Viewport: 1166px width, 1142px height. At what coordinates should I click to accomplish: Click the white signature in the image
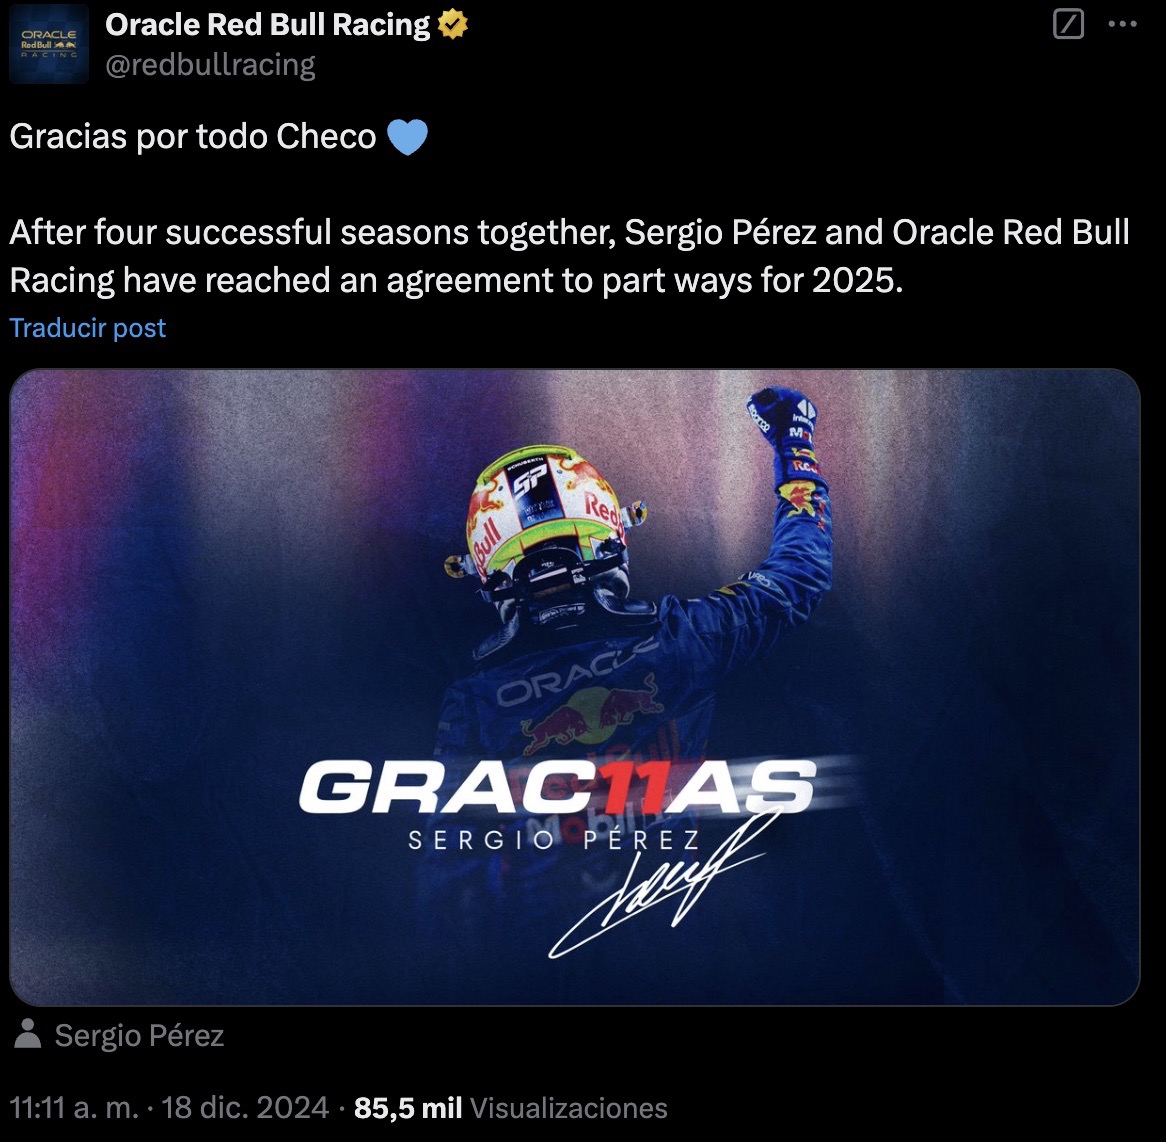tap(660, 885)
